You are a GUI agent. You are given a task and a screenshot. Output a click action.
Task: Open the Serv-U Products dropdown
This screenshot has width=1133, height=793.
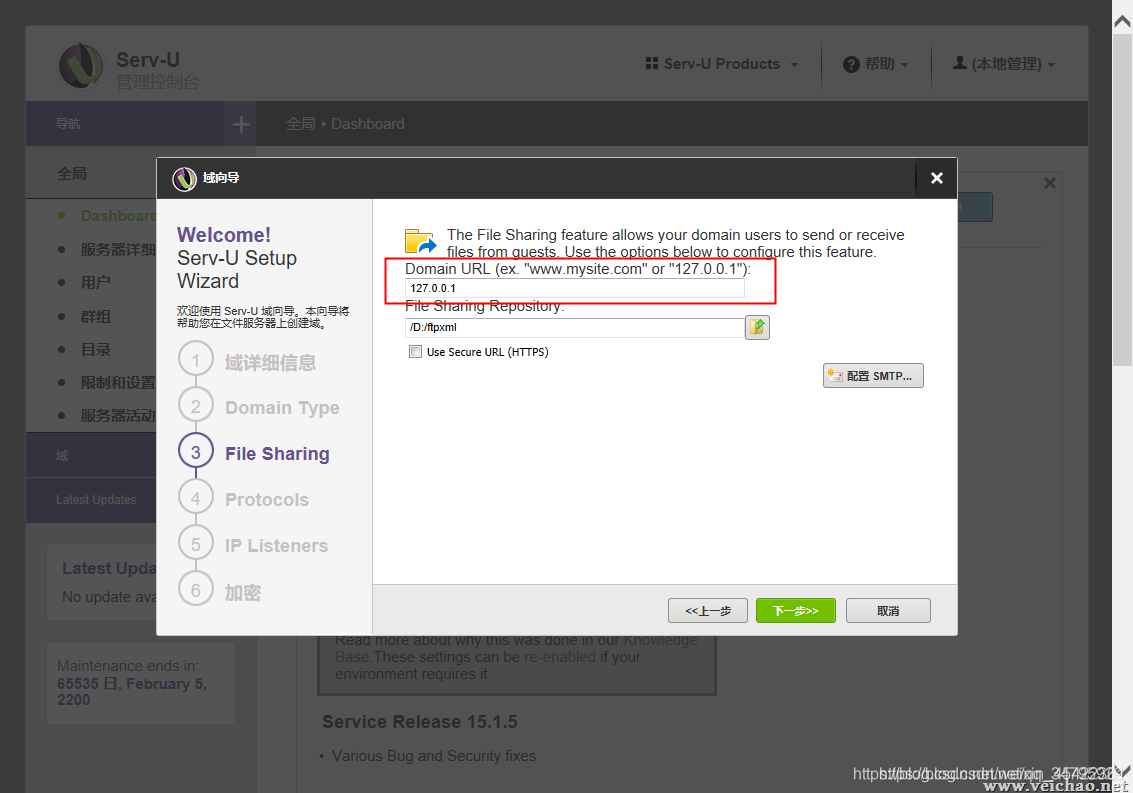[x=722, y=64]
